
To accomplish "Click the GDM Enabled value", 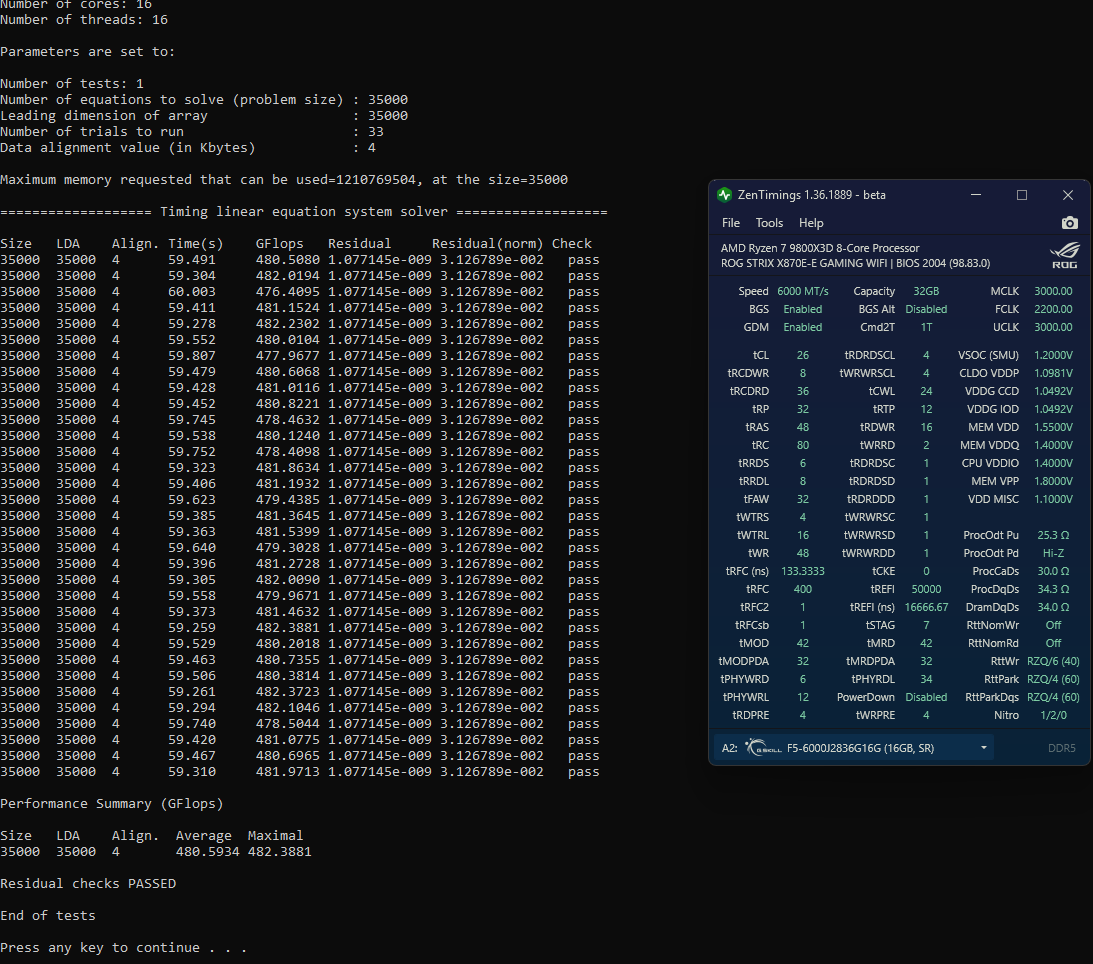I will click(x=802, y=328).
